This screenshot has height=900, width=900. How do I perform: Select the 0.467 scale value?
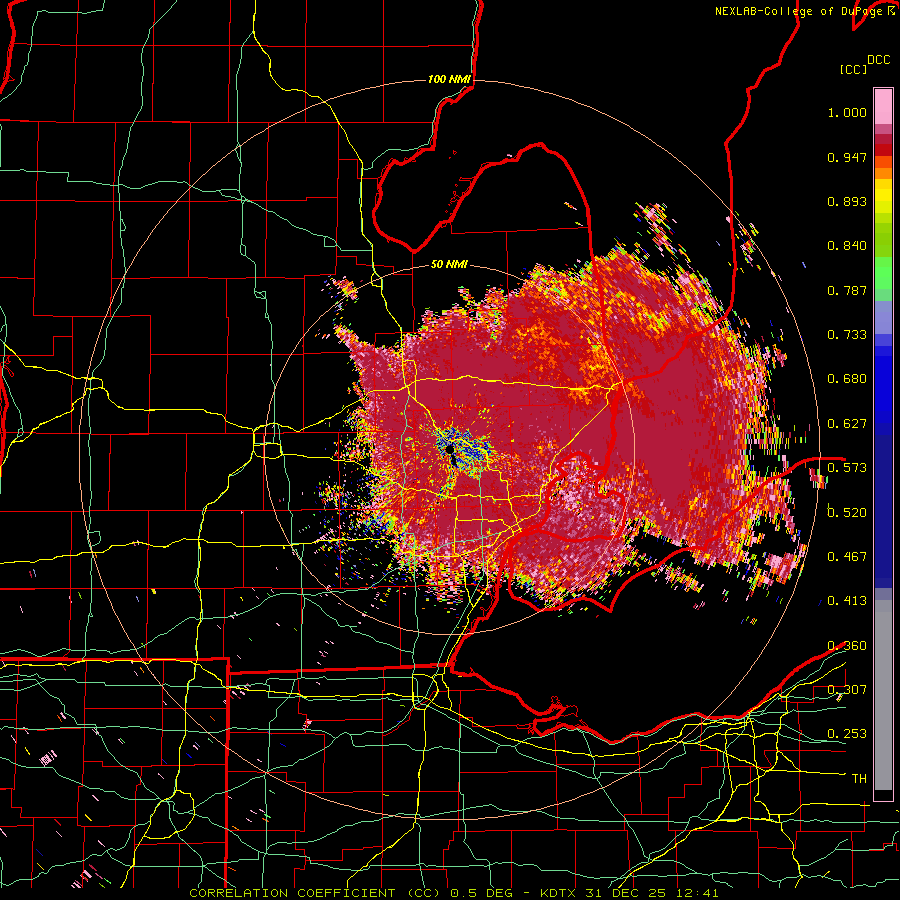click(847, 557)
